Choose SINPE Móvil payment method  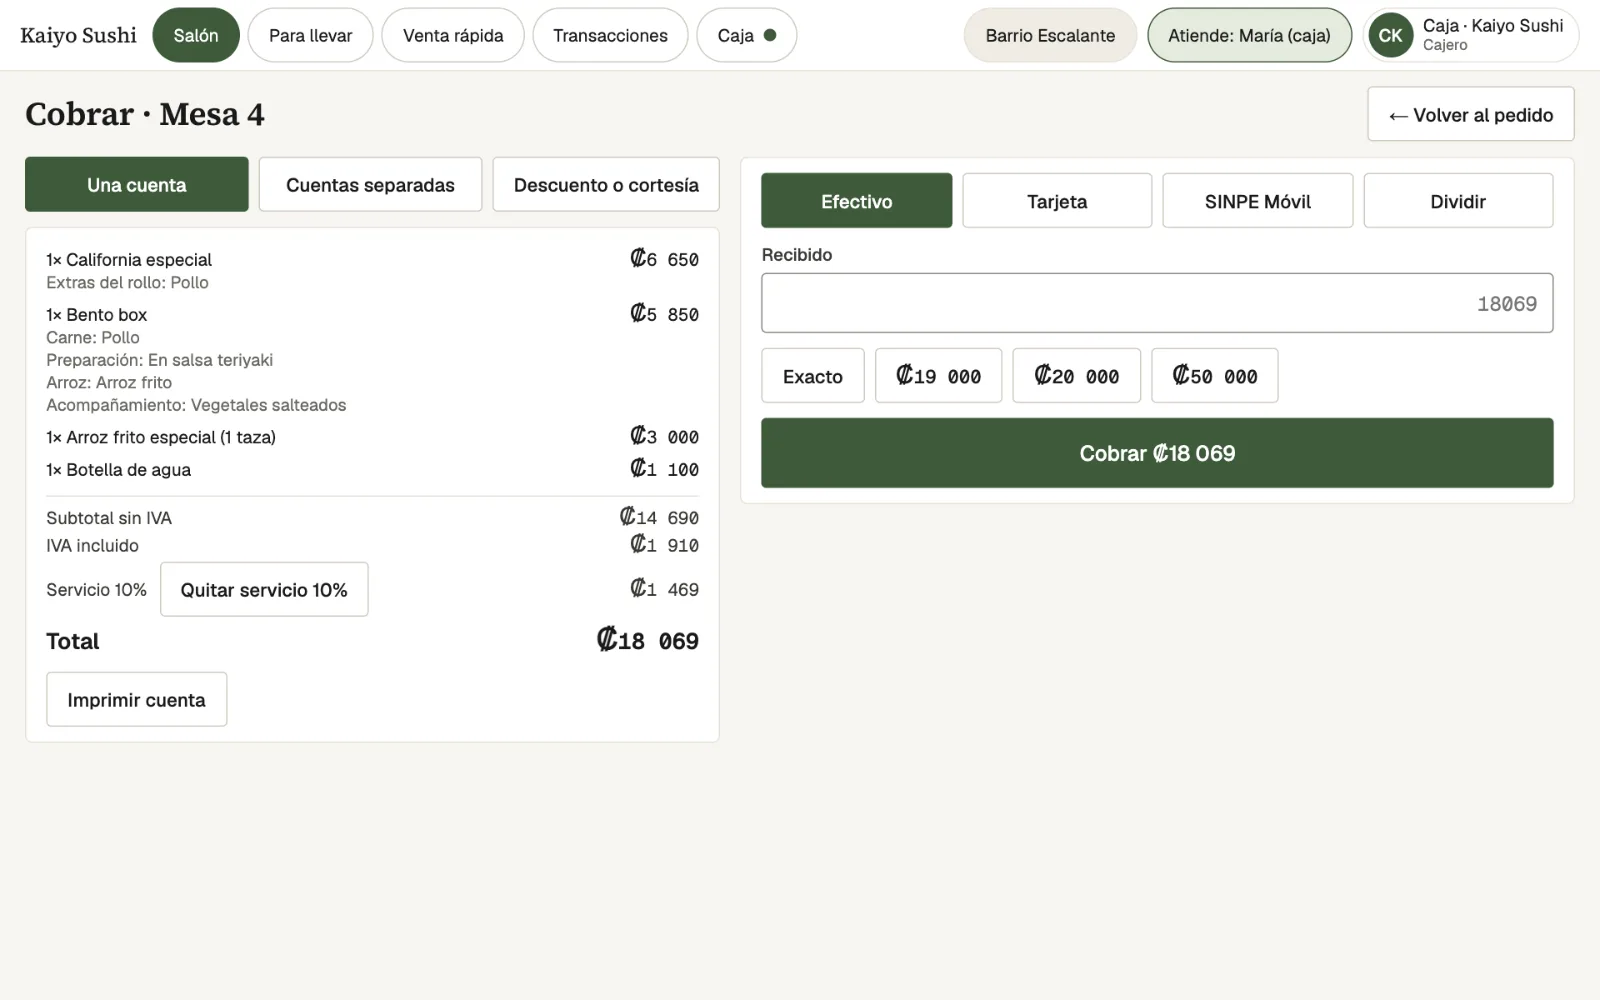pos(1258,200)
